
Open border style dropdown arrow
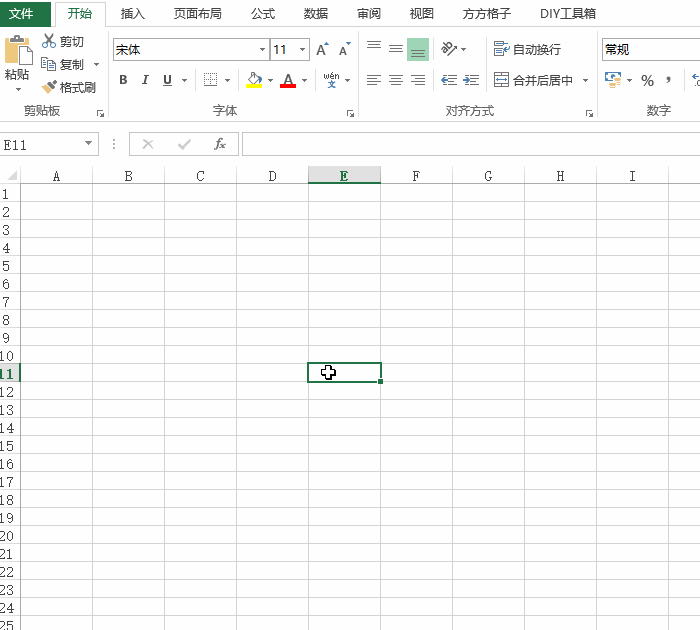pos(227,80)
